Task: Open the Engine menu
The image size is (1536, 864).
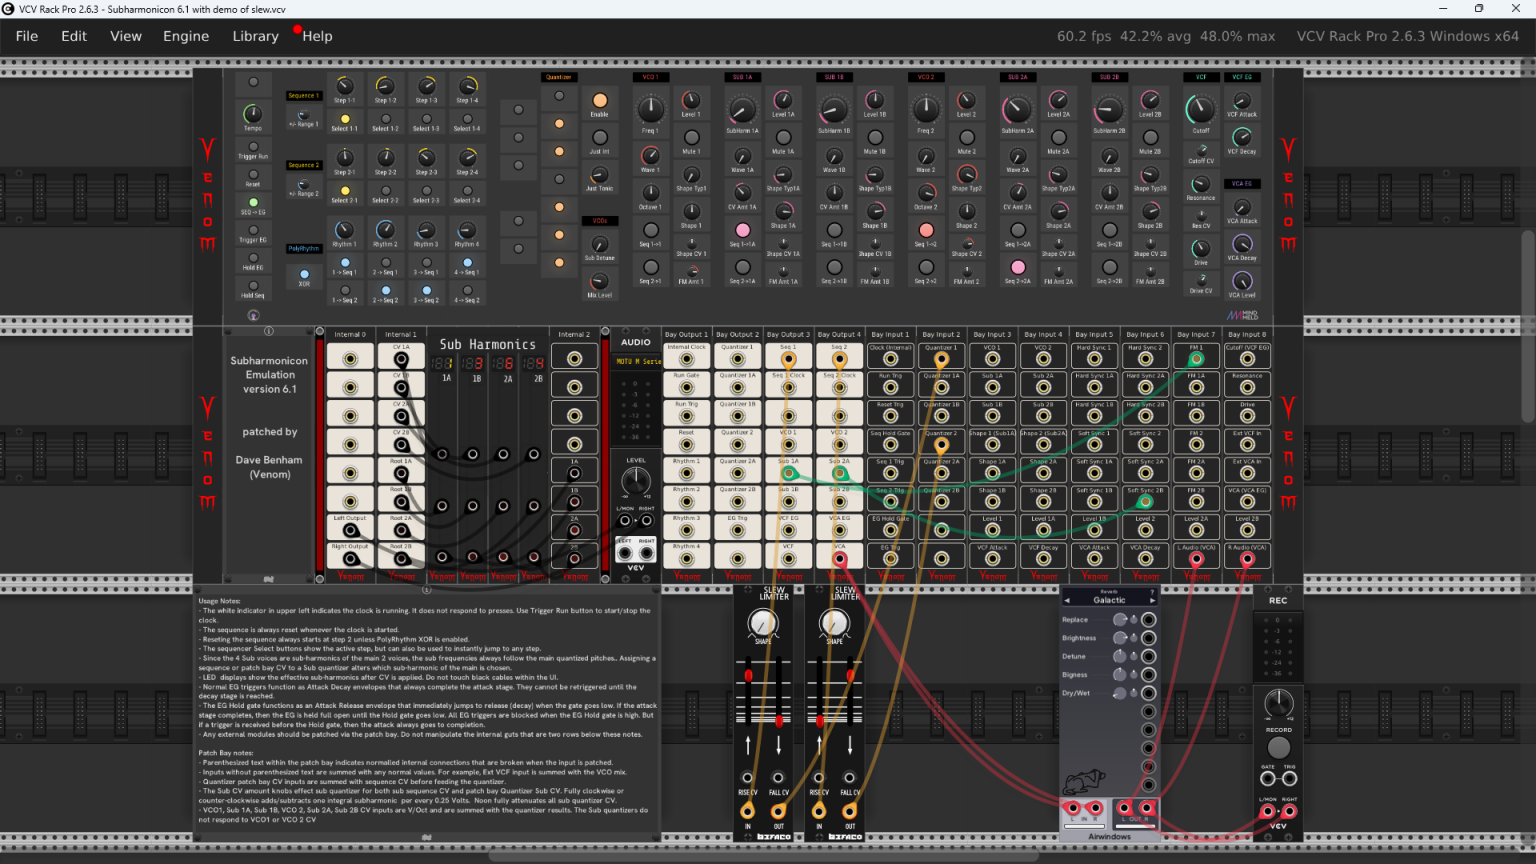Action: (x=186, y=36)
